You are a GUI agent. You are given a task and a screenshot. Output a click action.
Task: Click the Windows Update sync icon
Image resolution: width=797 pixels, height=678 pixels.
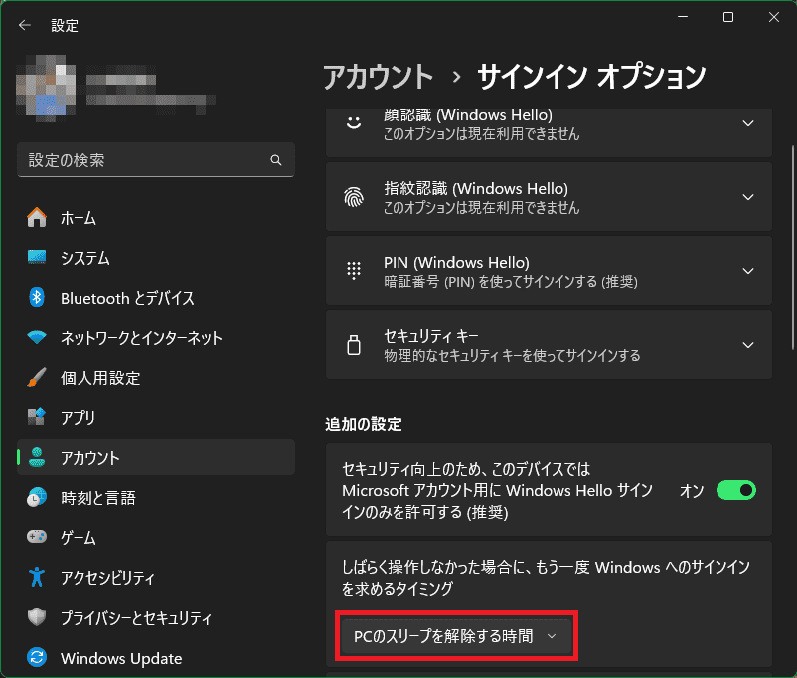pyautogui.click(x=37, y=658)
